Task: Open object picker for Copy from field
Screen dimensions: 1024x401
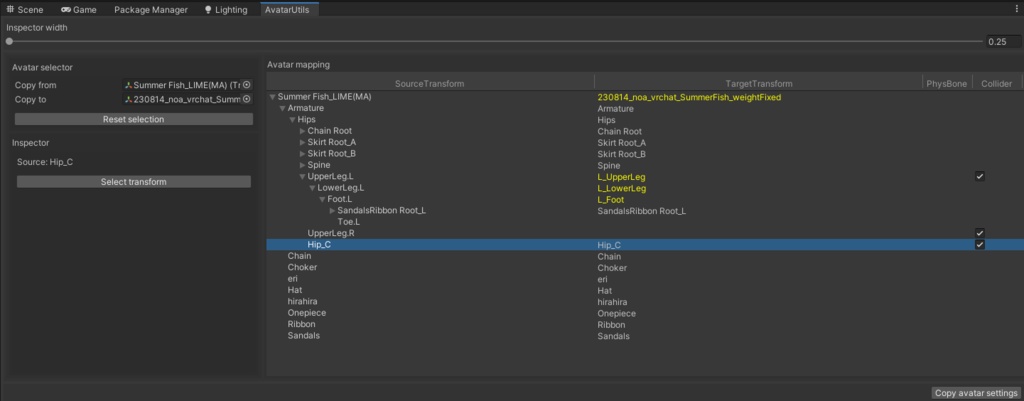Action: coord(246,85)
